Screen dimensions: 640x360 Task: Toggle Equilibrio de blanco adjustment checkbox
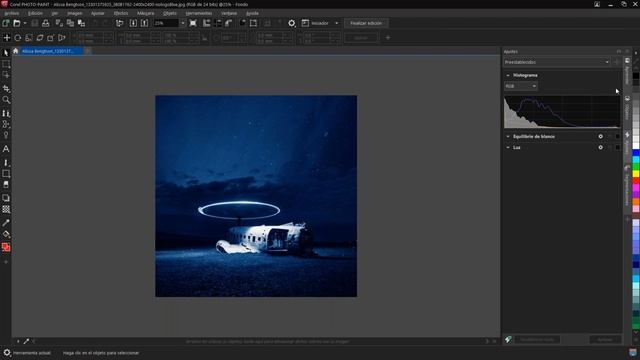(x=617, y=136)
